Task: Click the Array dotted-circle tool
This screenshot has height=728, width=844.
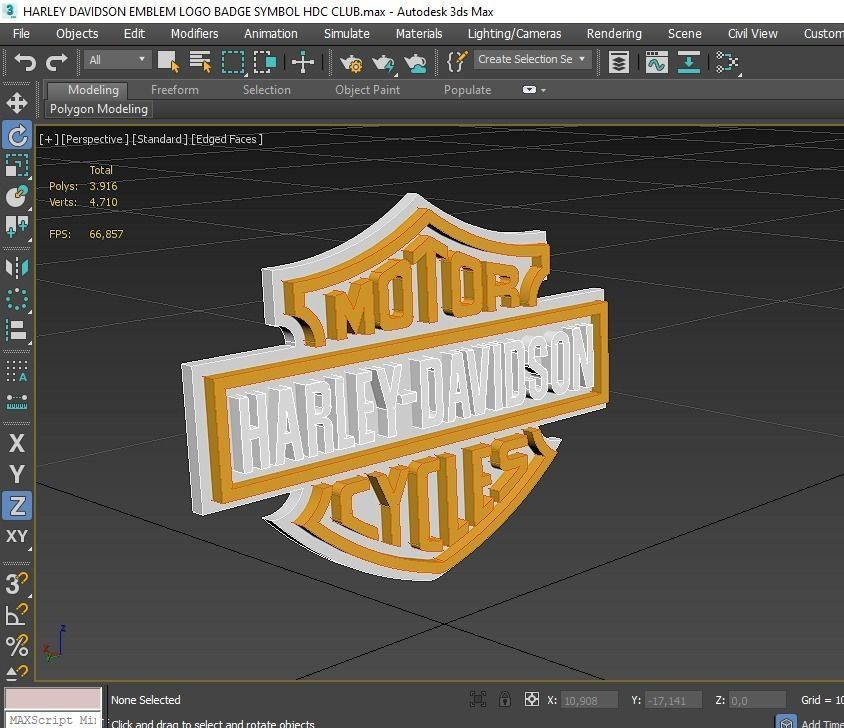Action: (x=17, y=299)
